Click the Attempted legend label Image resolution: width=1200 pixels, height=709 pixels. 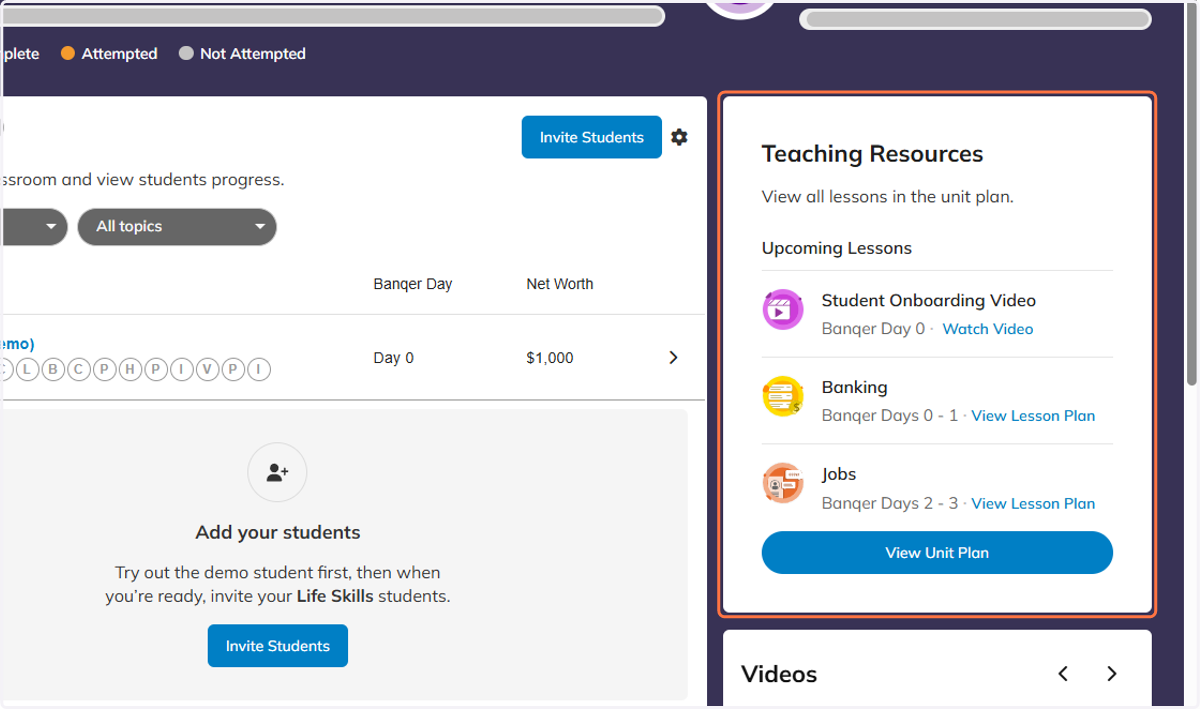click(x=120, y=54)
